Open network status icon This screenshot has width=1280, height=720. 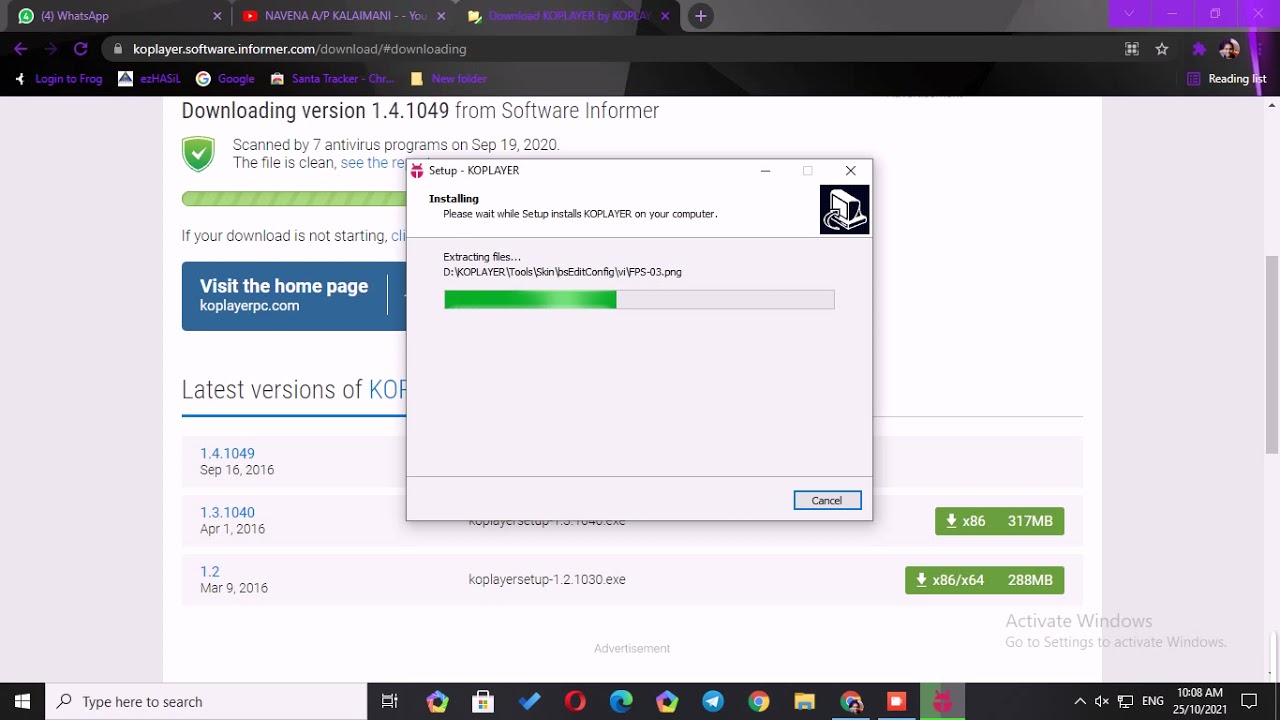coord(1125,701)
